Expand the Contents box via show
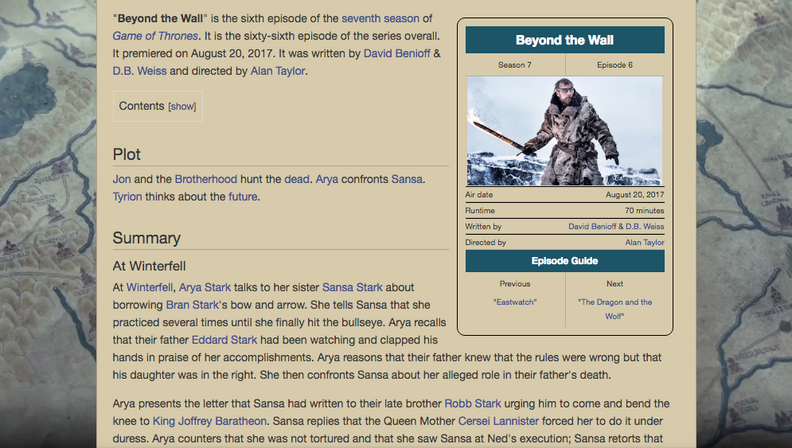792x448 pixels. point(182,106)
